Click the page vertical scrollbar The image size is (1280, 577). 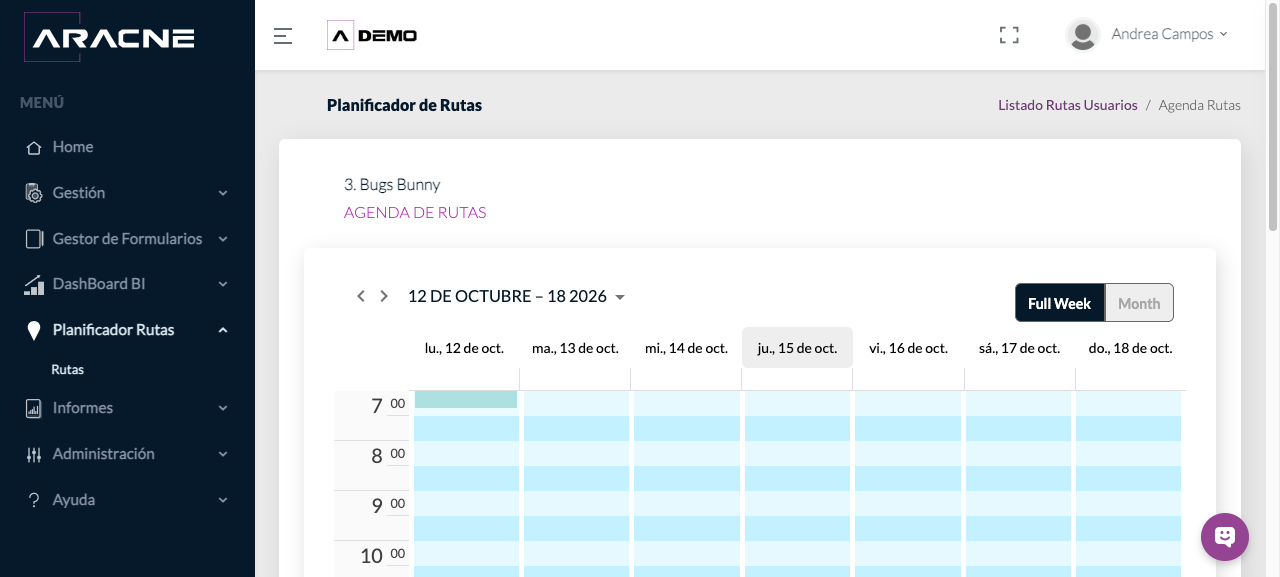pyautogui.click(x=1273, y=116)
